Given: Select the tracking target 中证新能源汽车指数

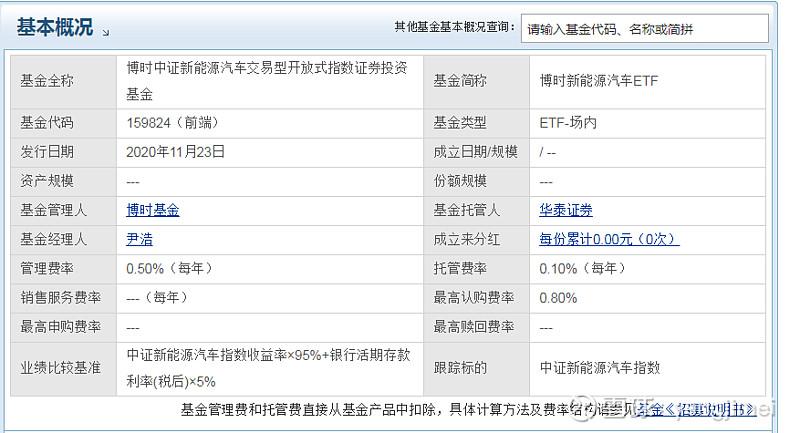Looking at the screenshot, I should 600,368.
